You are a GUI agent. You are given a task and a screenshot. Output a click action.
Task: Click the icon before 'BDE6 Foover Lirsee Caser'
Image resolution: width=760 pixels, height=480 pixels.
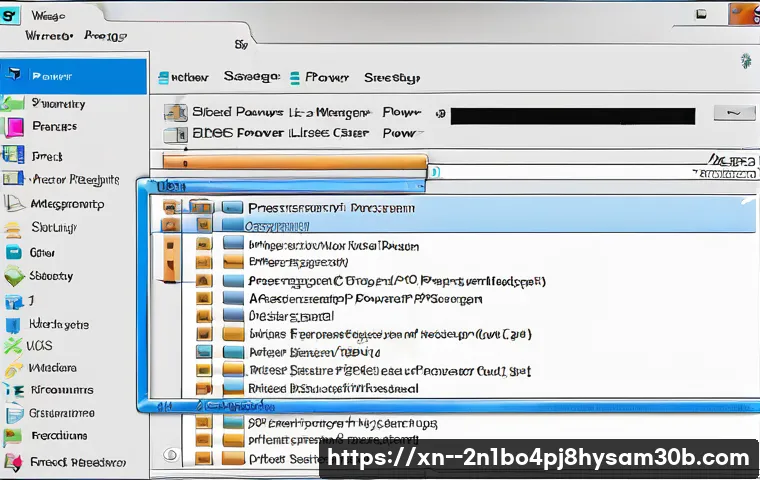(x=175, y=135)
